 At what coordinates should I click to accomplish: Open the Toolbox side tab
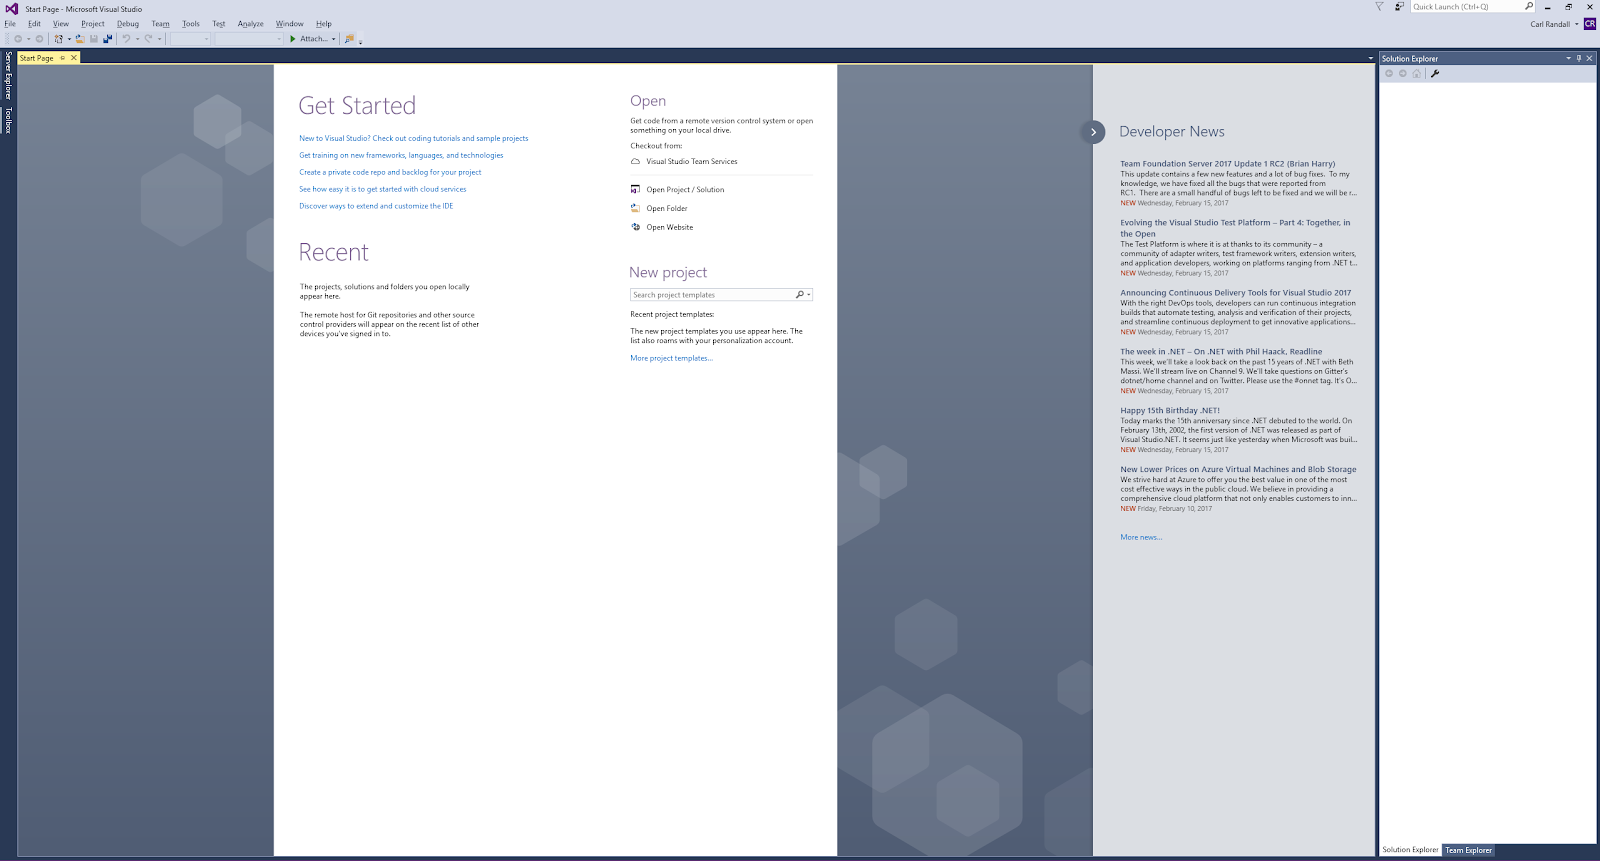point(8,120)
